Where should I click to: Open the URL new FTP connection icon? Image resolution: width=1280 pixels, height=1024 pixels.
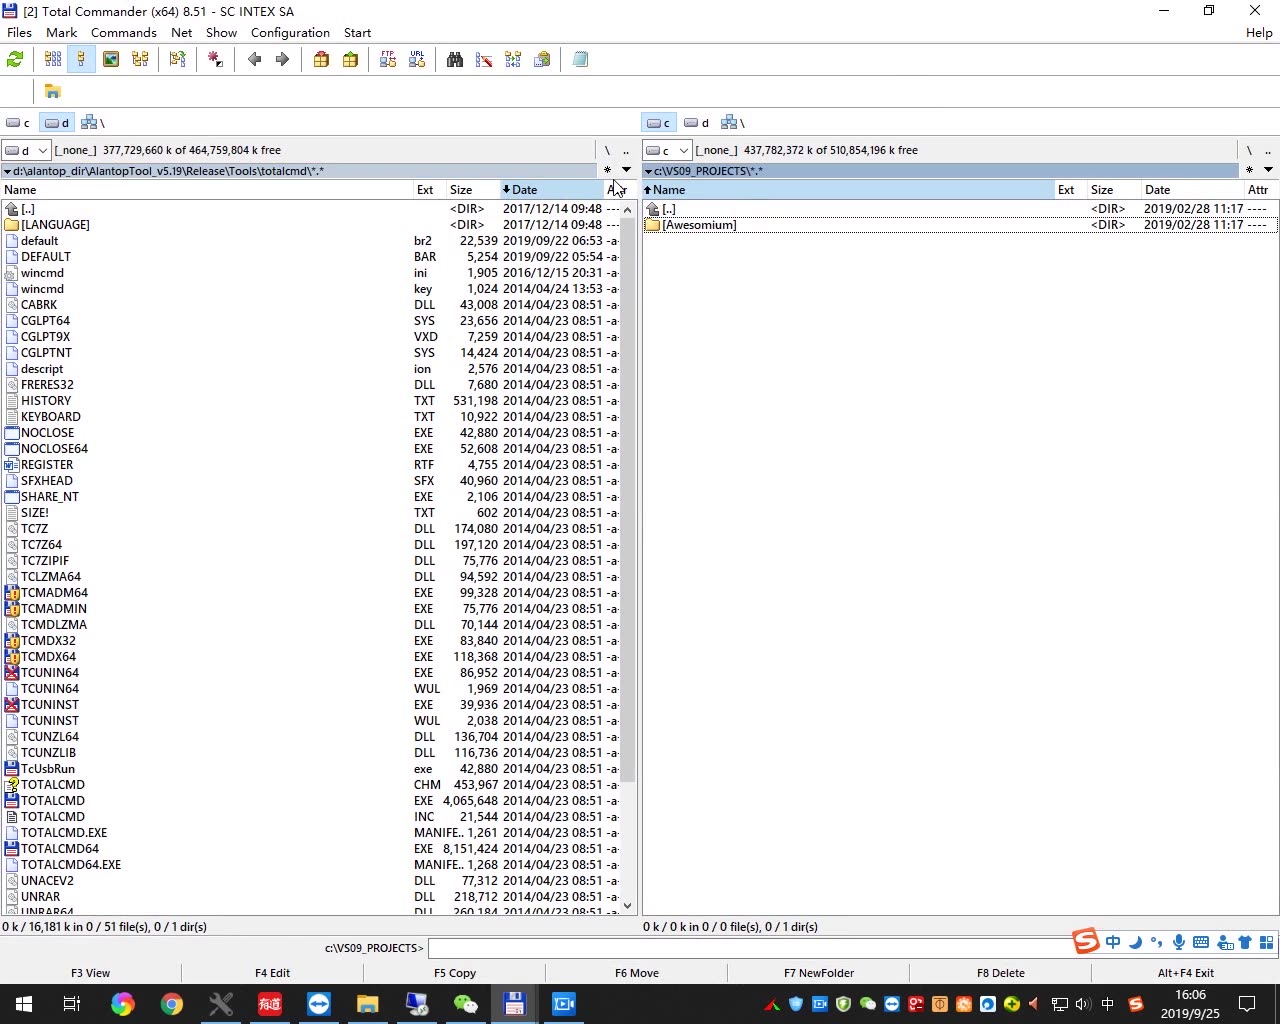coord(417,60)
